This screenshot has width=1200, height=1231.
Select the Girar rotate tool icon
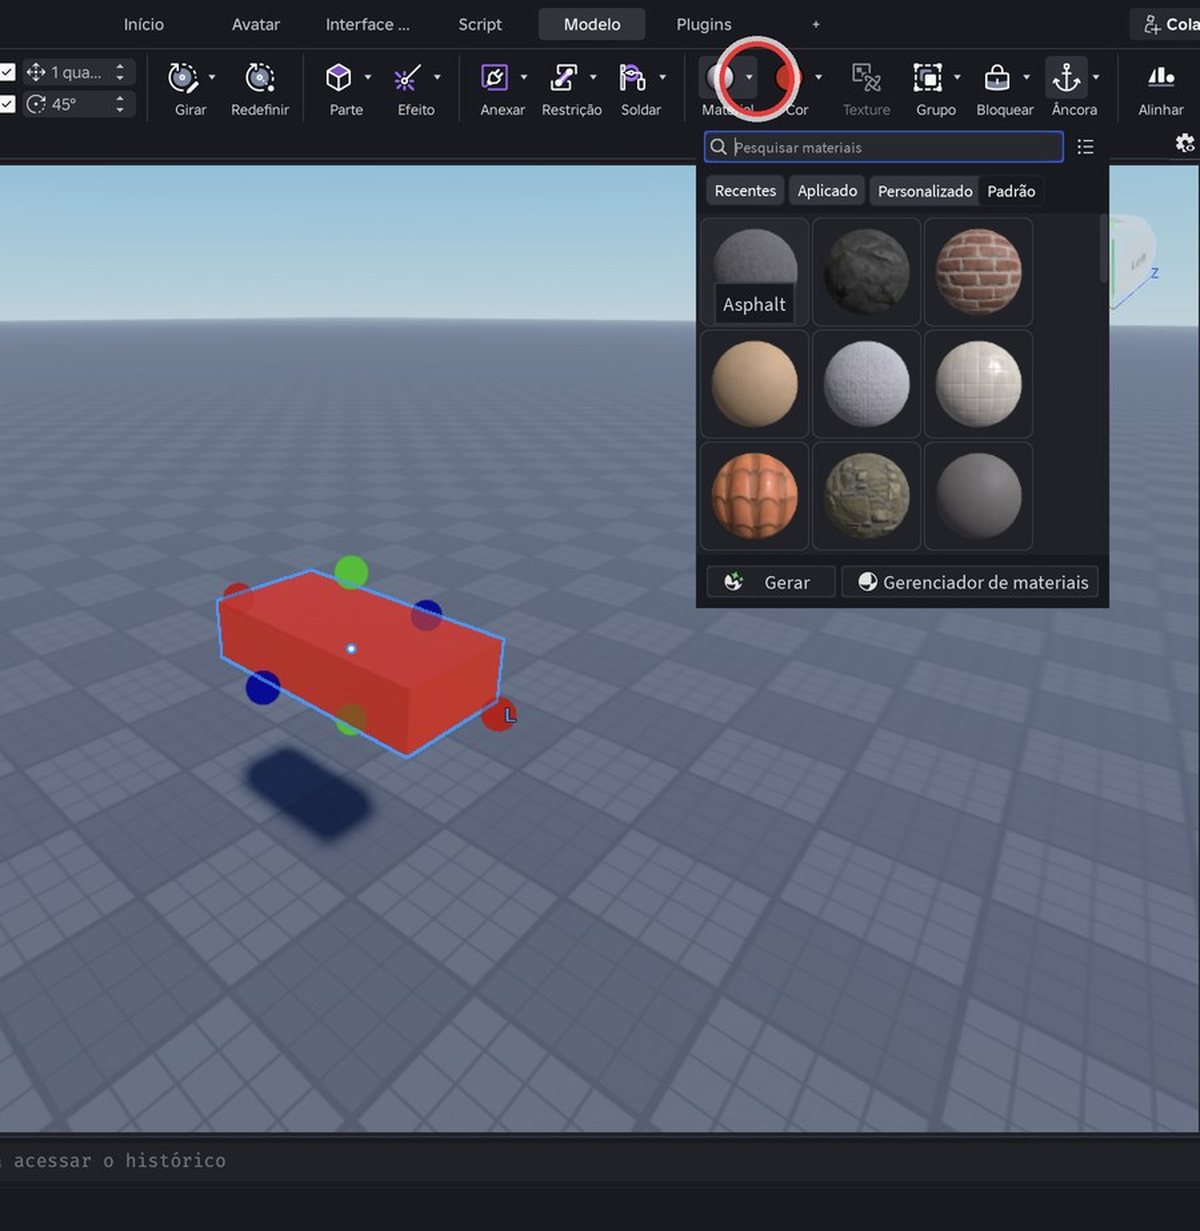point(183,77)
